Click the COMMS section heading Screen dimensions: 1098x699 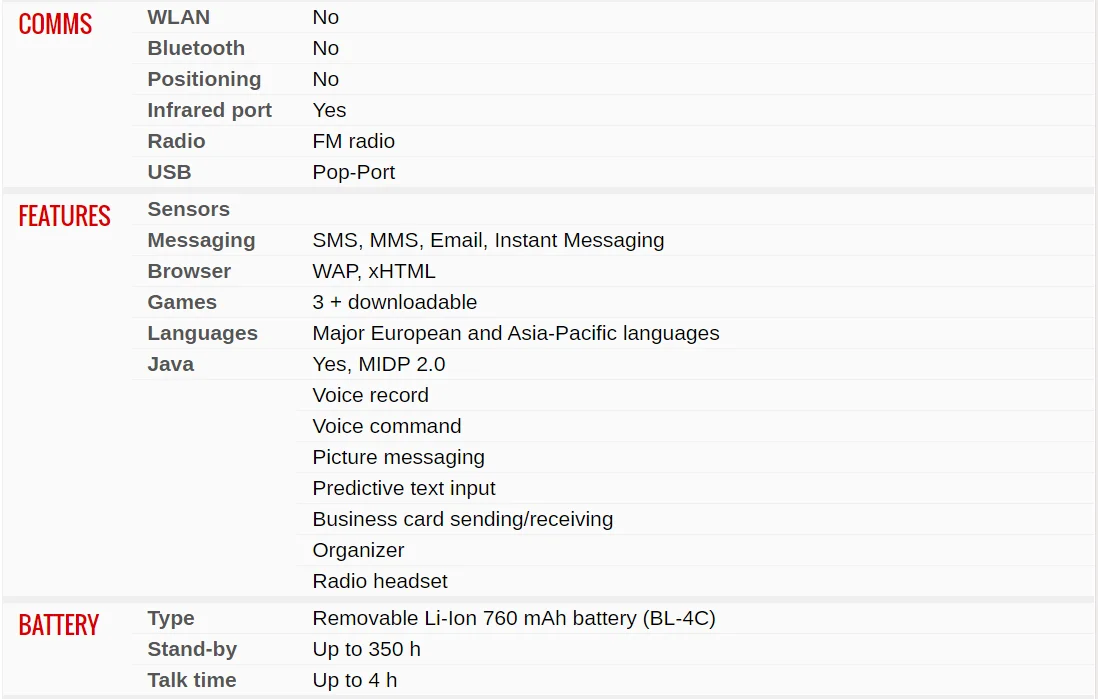tap(55, 25)
